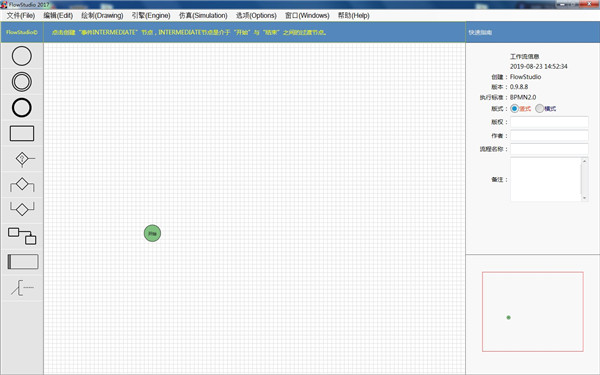Click the remarks box scrollbar down arrow
The width and height of the screenshot is (600, 375).
tap(584, 198)
